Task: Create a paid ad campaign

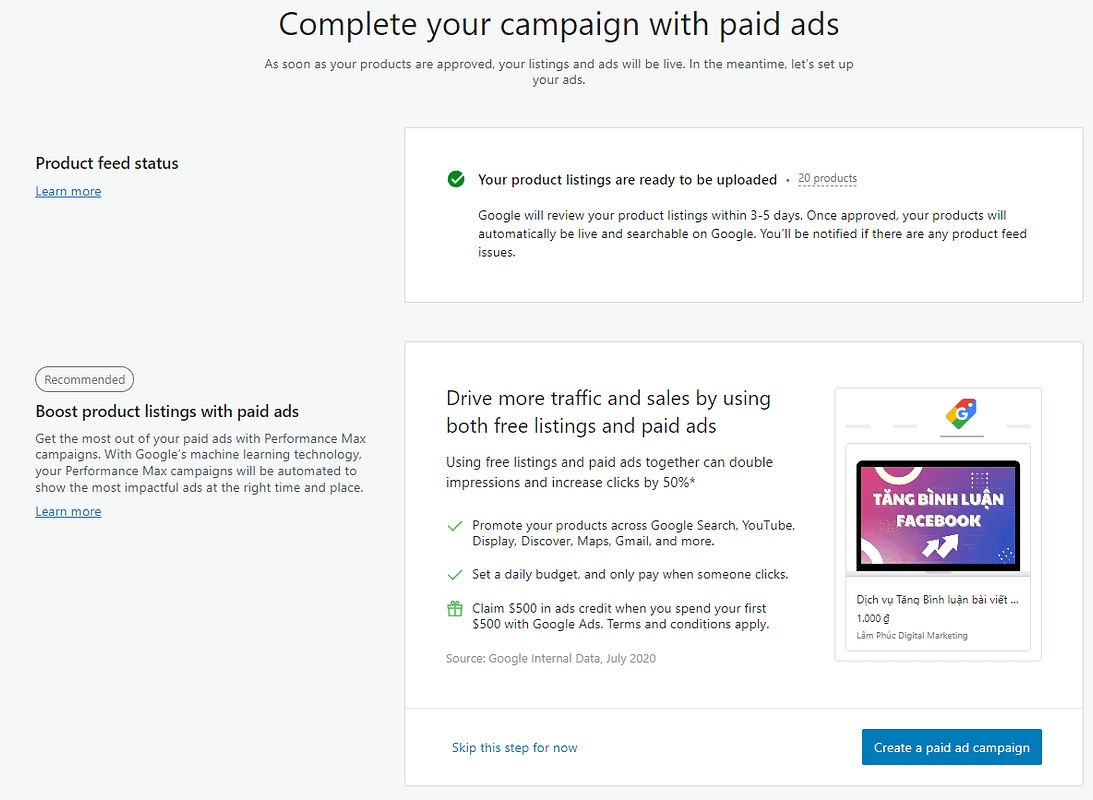Action: pos(951,747)
